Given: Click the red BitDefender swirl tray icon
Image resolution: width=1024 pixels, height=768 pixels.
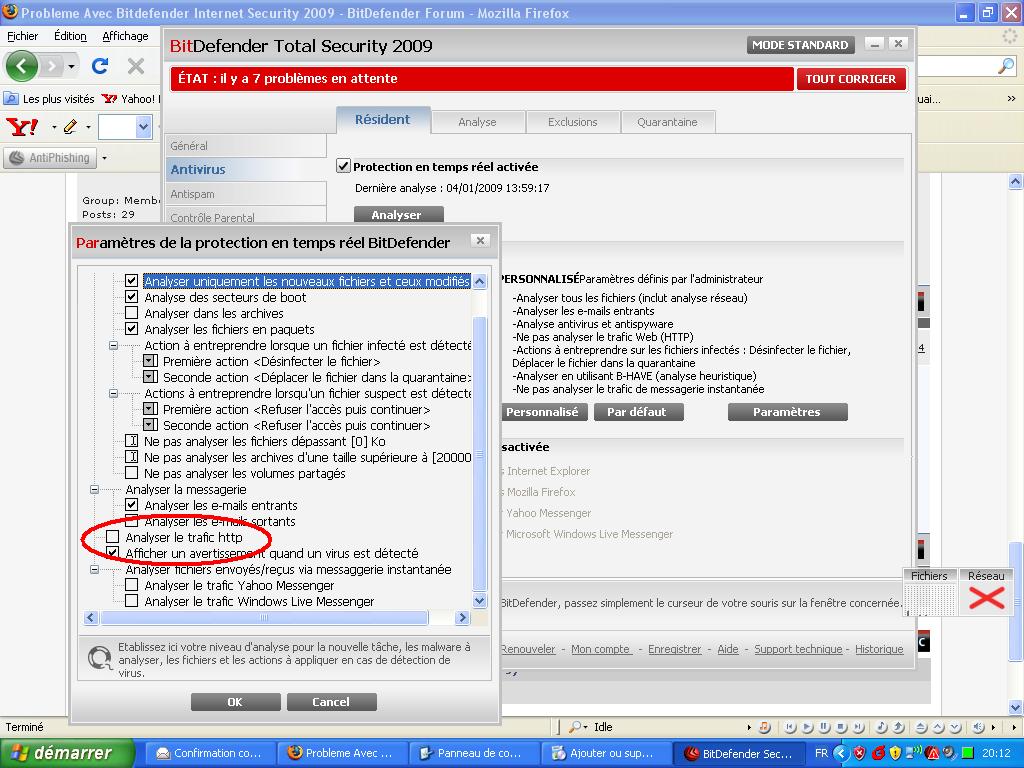Looking at the screenshot, I should pyautogui.click(x=878, y=753).
